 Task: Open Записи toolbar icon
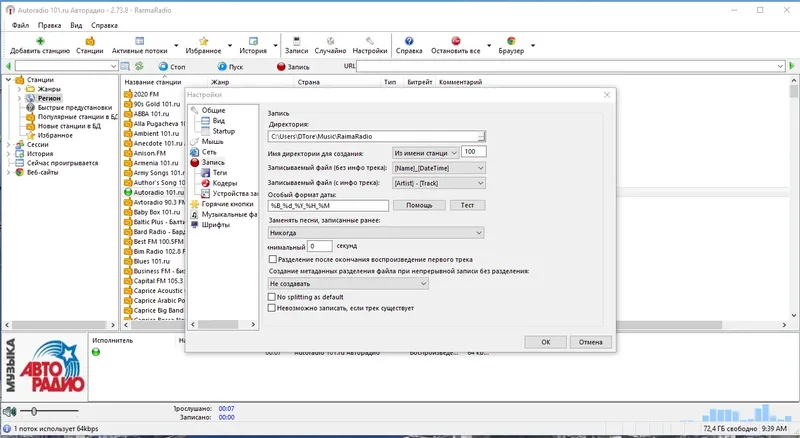[x=296, y=41]
